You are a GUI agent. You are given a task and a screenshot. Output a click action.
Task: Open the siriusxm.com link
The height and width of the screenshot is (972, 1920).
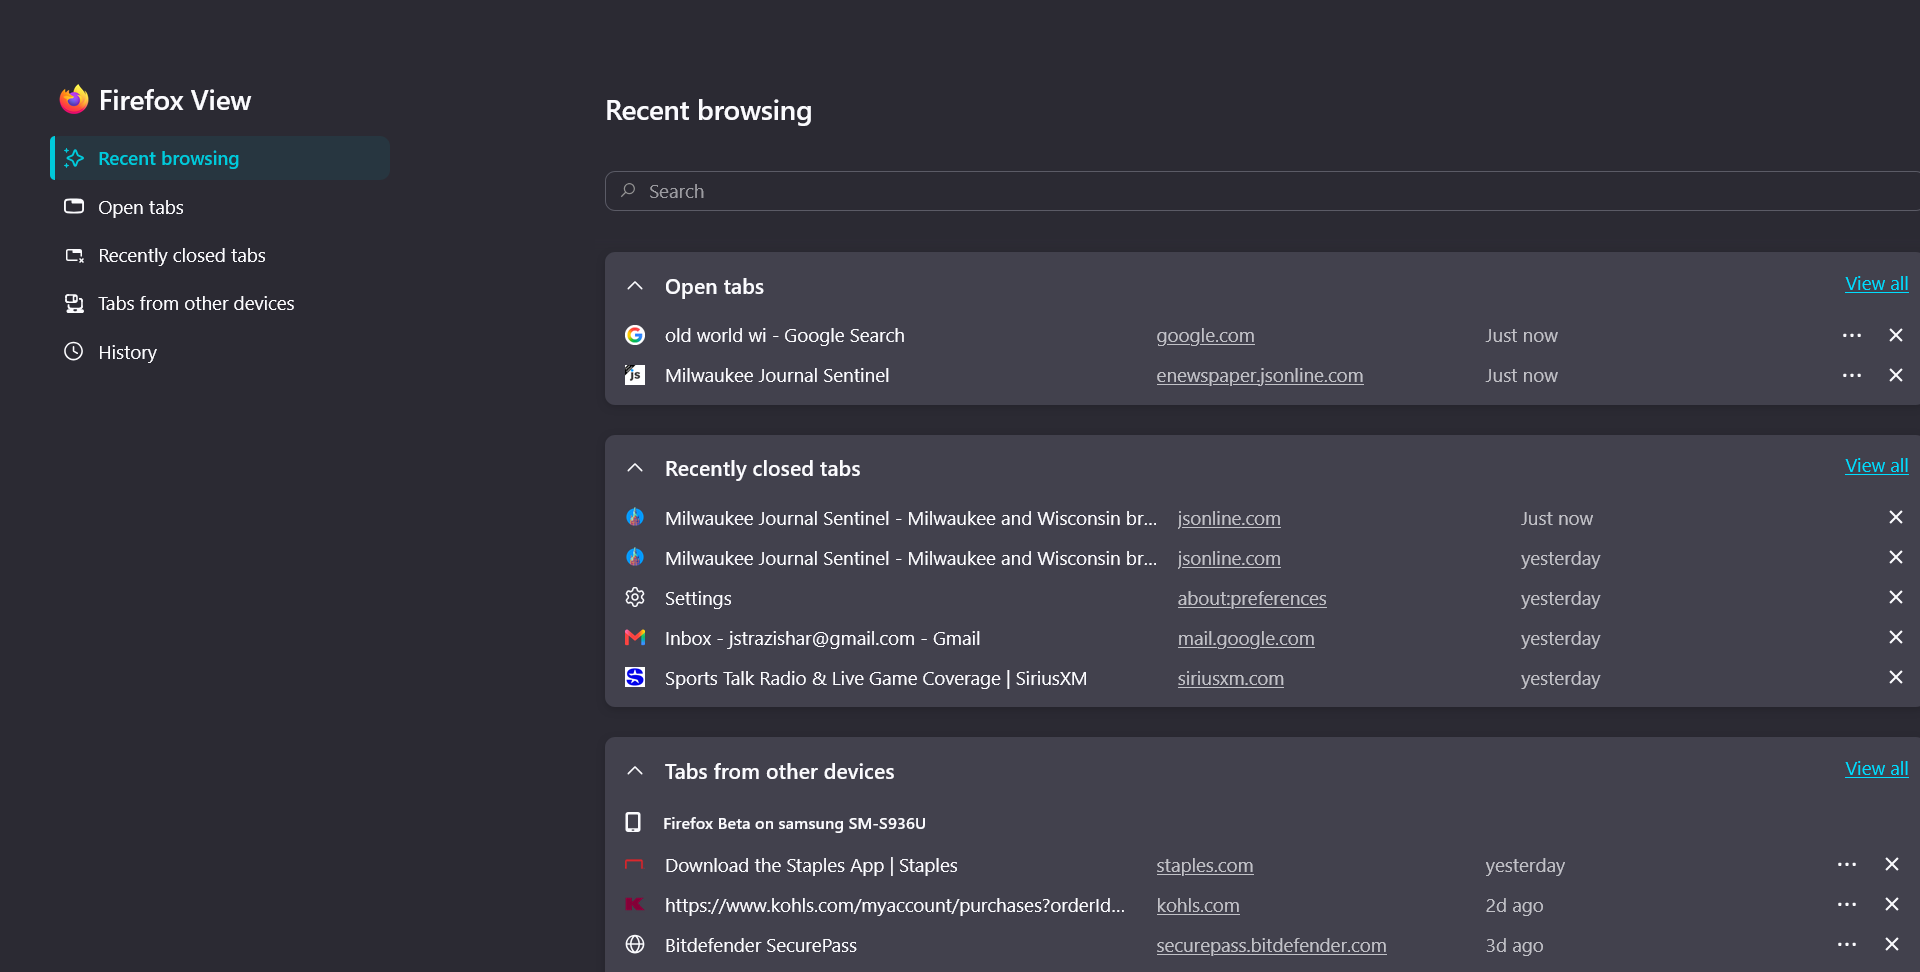point(1231,679)
